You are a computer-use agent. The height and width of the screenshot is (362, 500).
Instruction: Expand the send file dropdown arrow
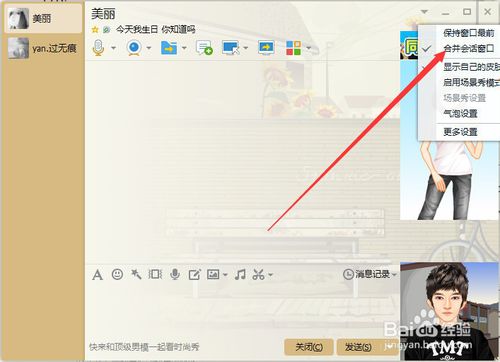pos(184,48)
